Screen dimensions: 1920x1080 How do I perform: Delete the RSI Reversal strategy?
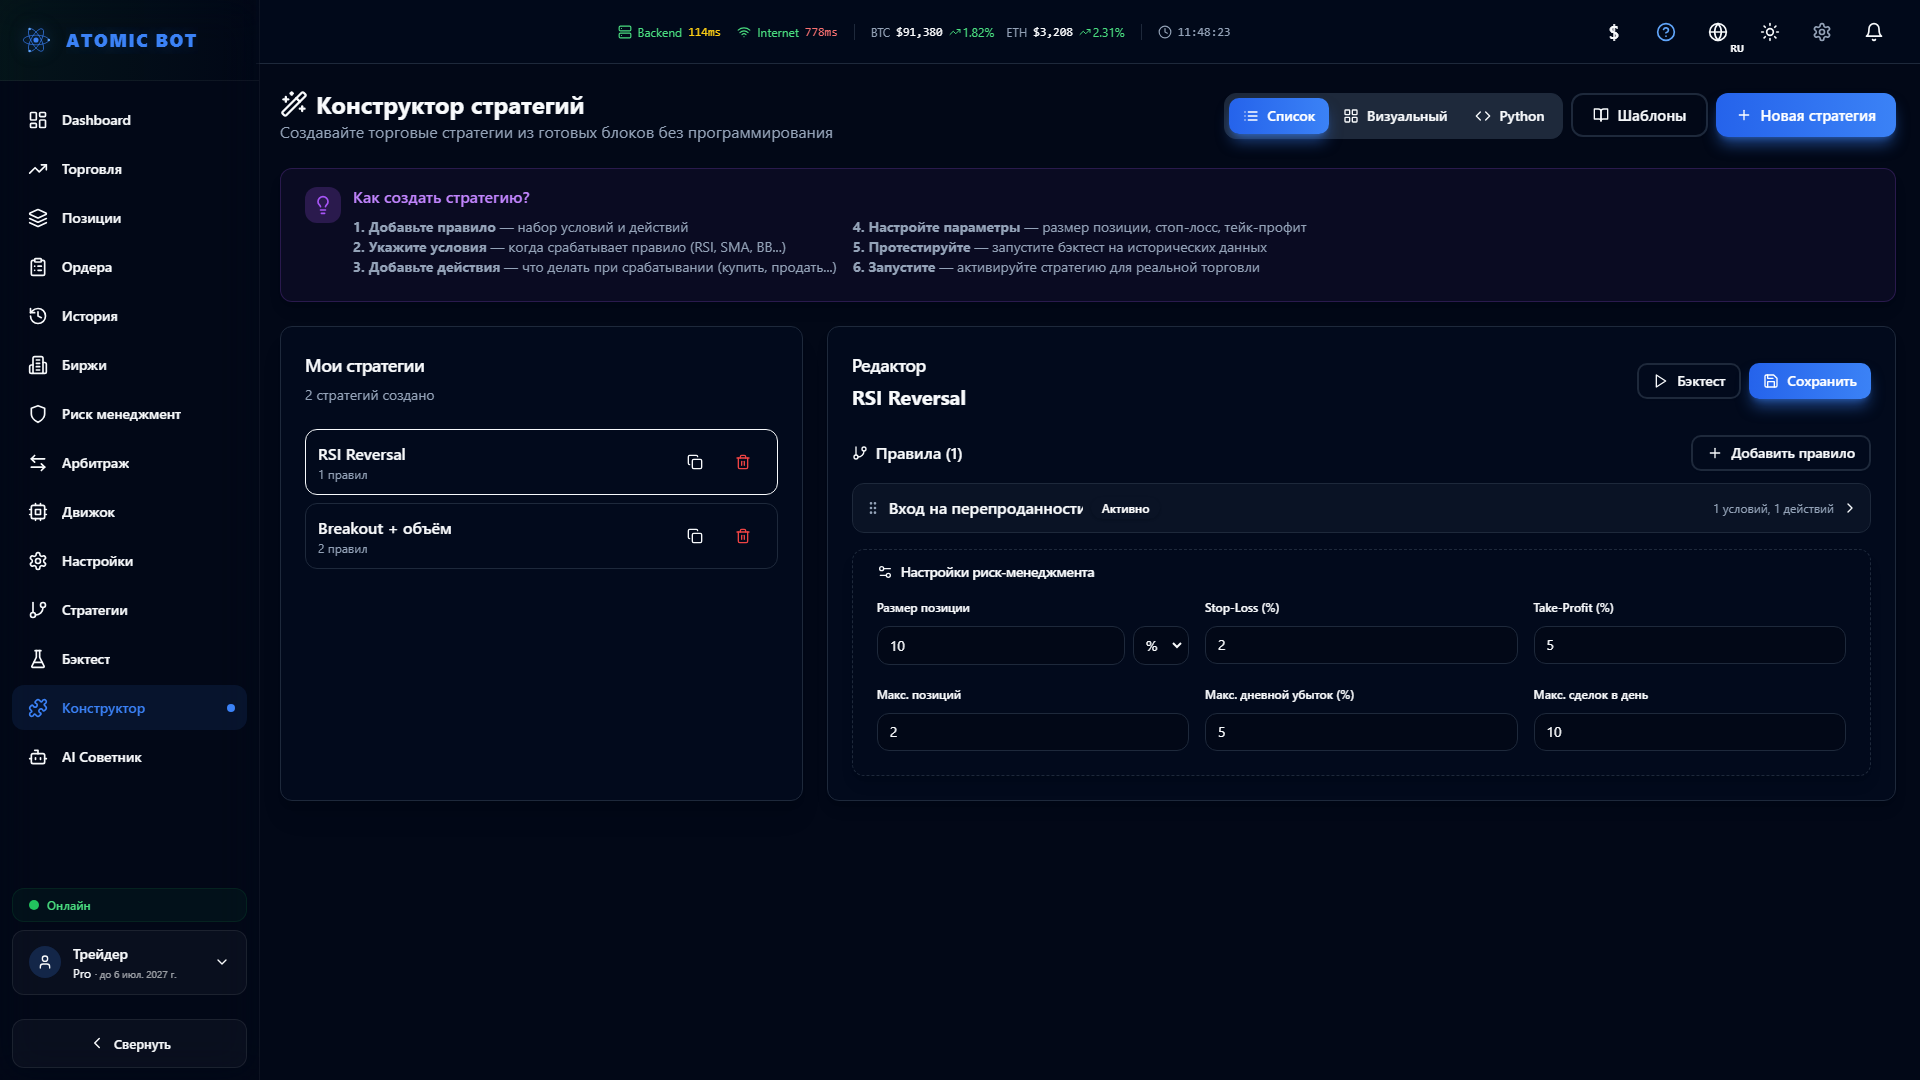click(x=743, y=462)
